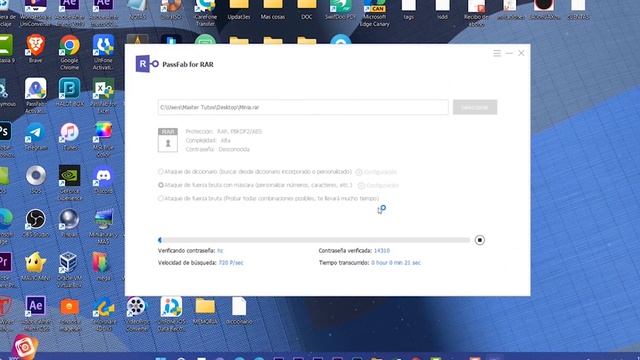Viewport: 640px width, 360px height.
Task: Click the RAR file path input field
Action: click(303, 107)
